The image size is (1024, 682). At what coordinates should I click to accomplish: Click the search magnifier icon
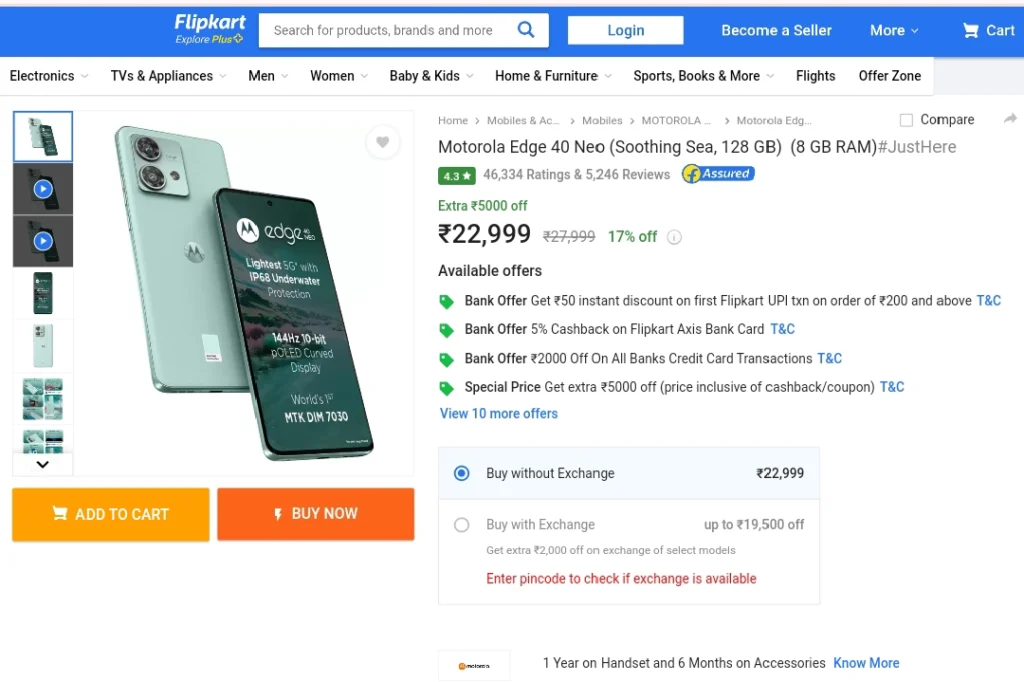click(x=526, y=29)
